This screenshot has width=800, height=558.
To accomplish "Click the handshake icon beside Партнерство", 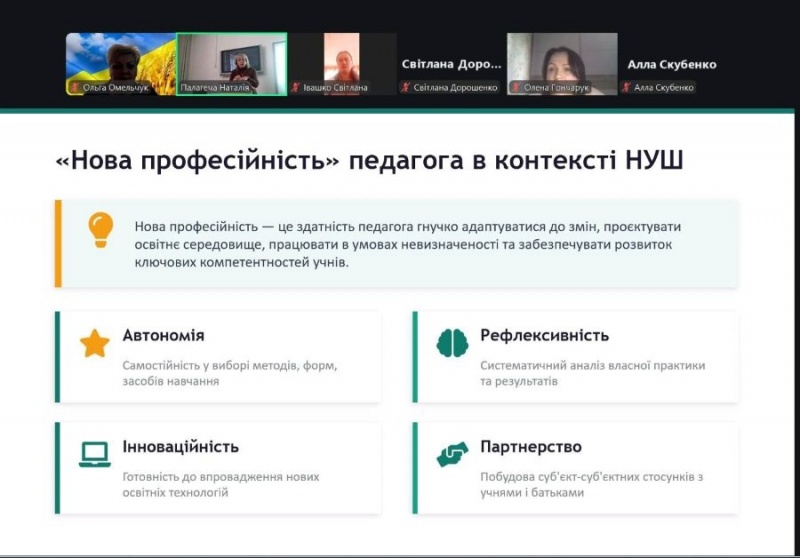I will pyautogui.click(x=452, y=455).
